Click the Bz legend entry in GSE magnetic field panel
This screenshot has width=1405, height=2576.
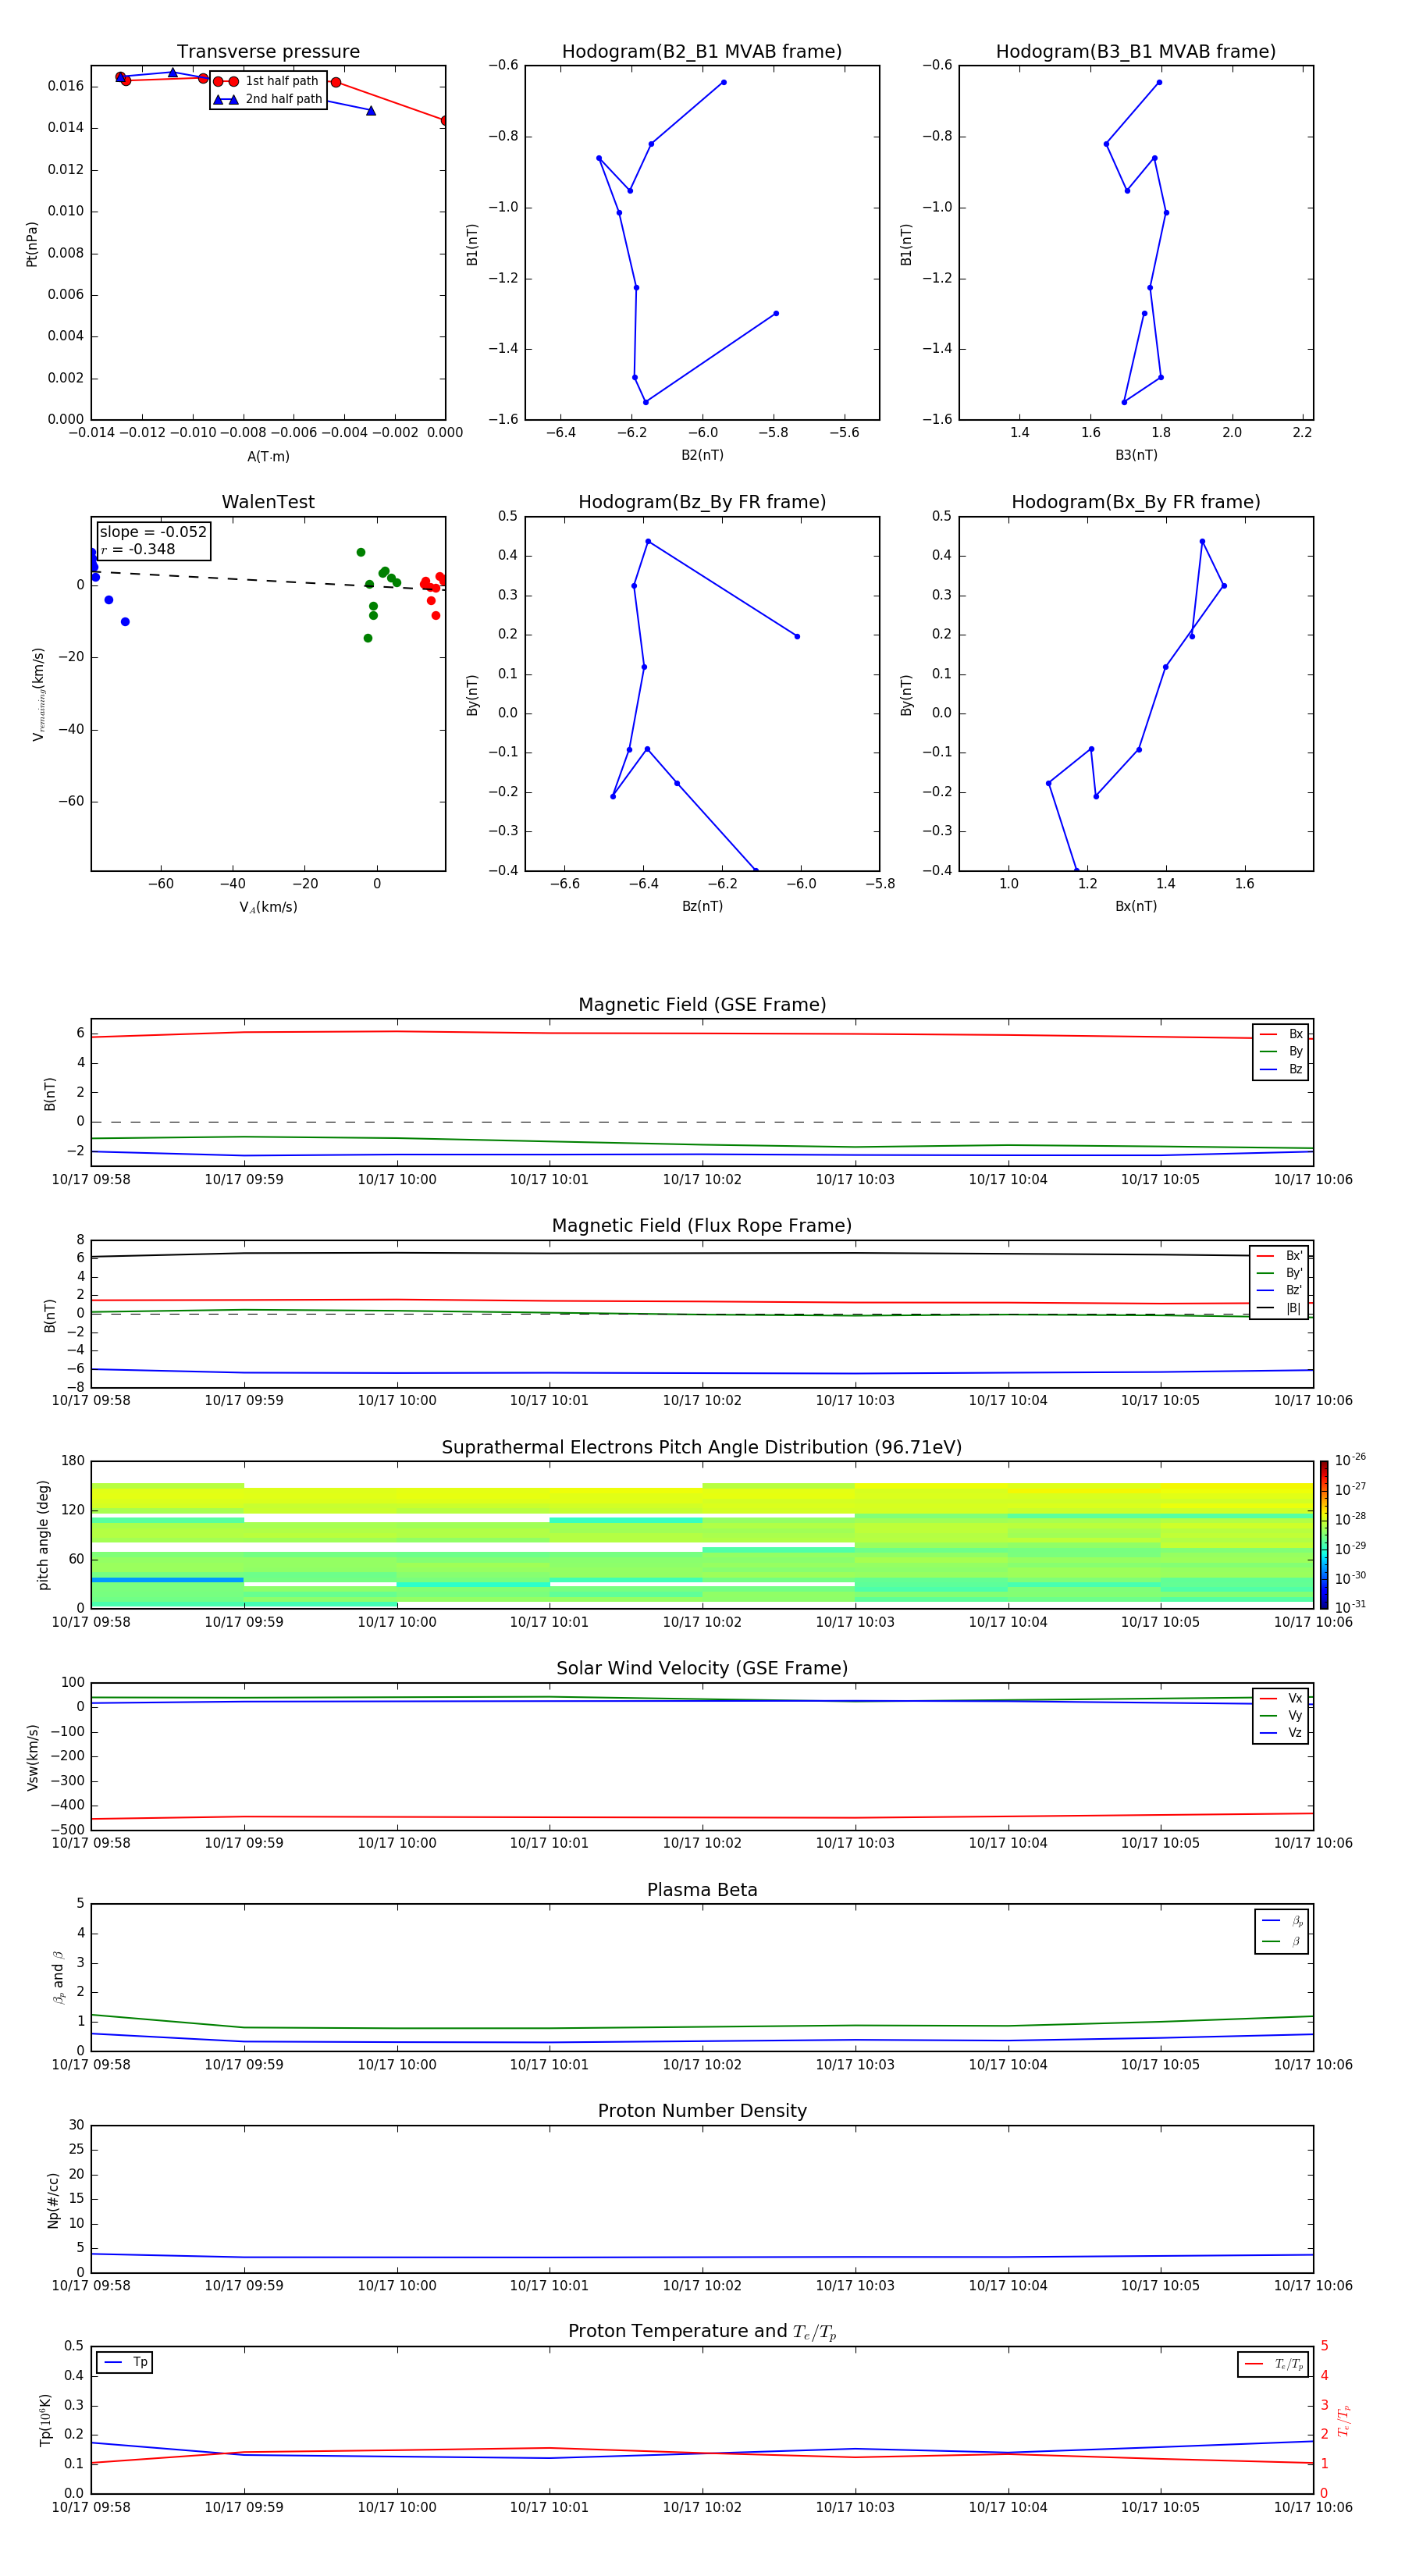coord(1281,1070)
